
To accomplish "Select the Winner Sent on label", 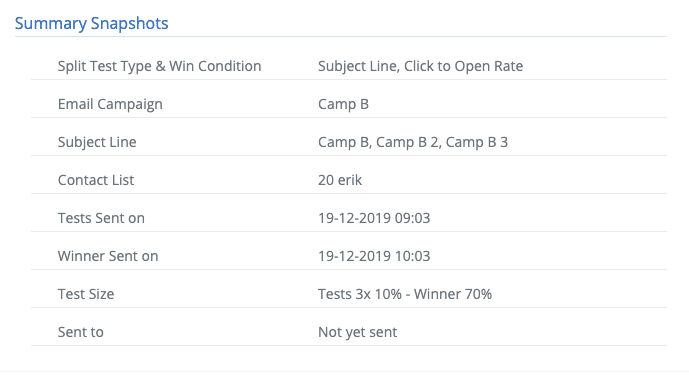I will 108,256.
